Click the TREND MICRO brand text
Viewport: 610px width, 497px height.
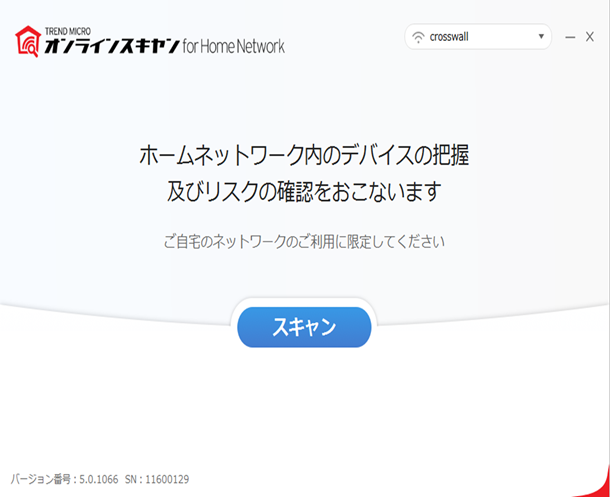pos(68,31)
